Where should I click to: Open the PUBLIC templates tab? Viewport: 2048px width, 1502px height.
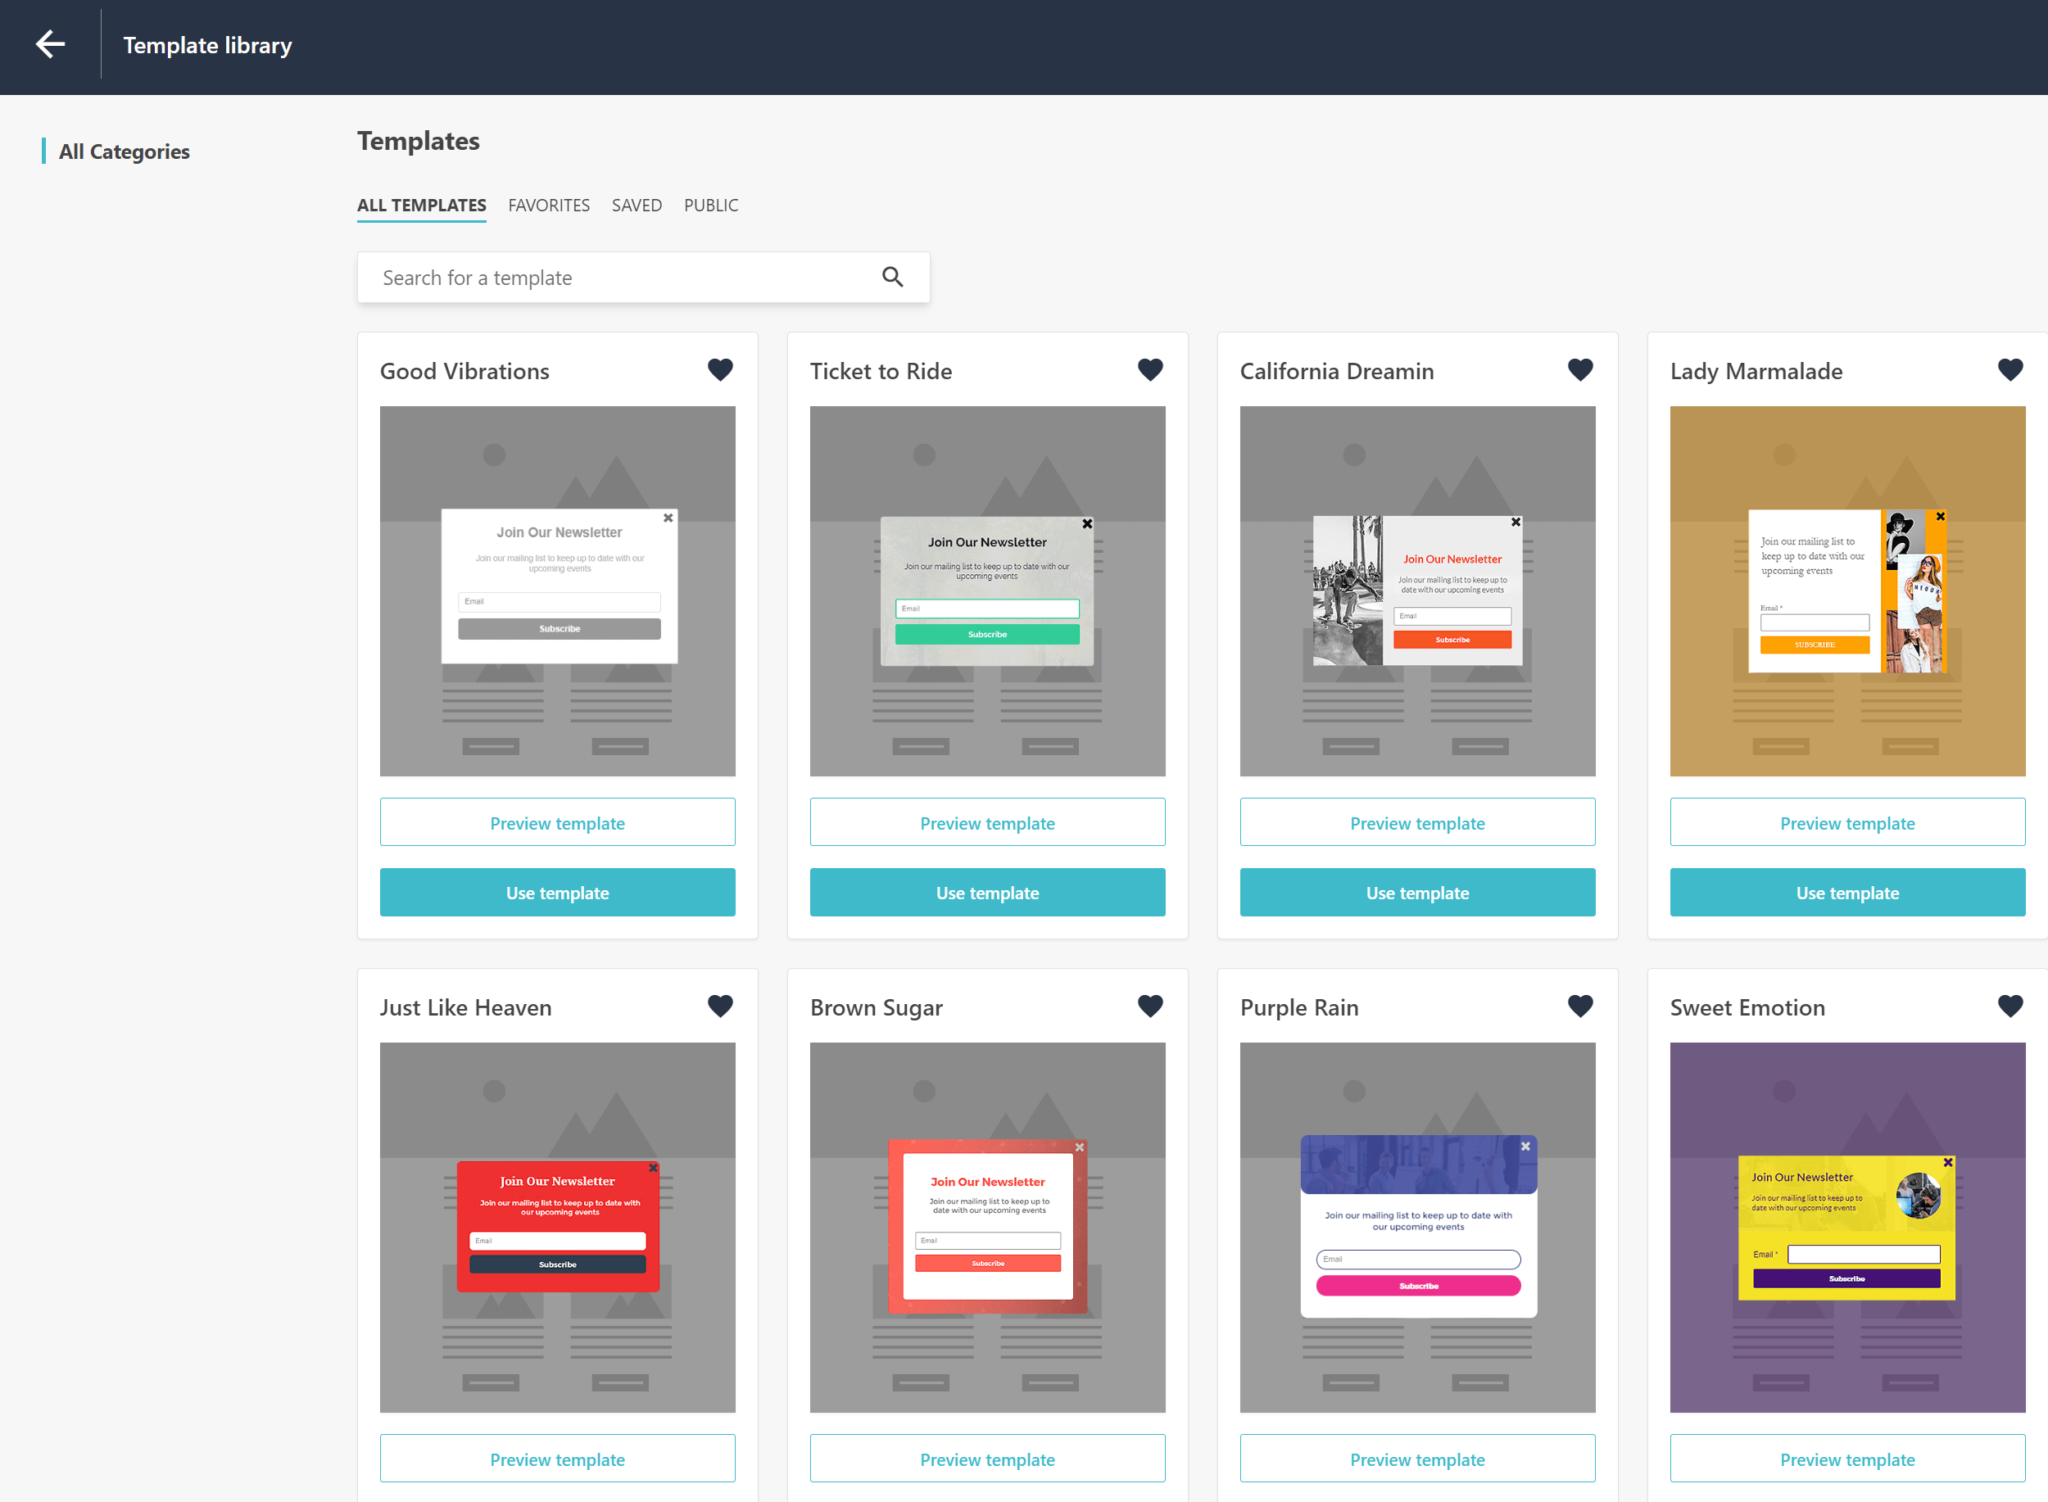click(710, 205)
